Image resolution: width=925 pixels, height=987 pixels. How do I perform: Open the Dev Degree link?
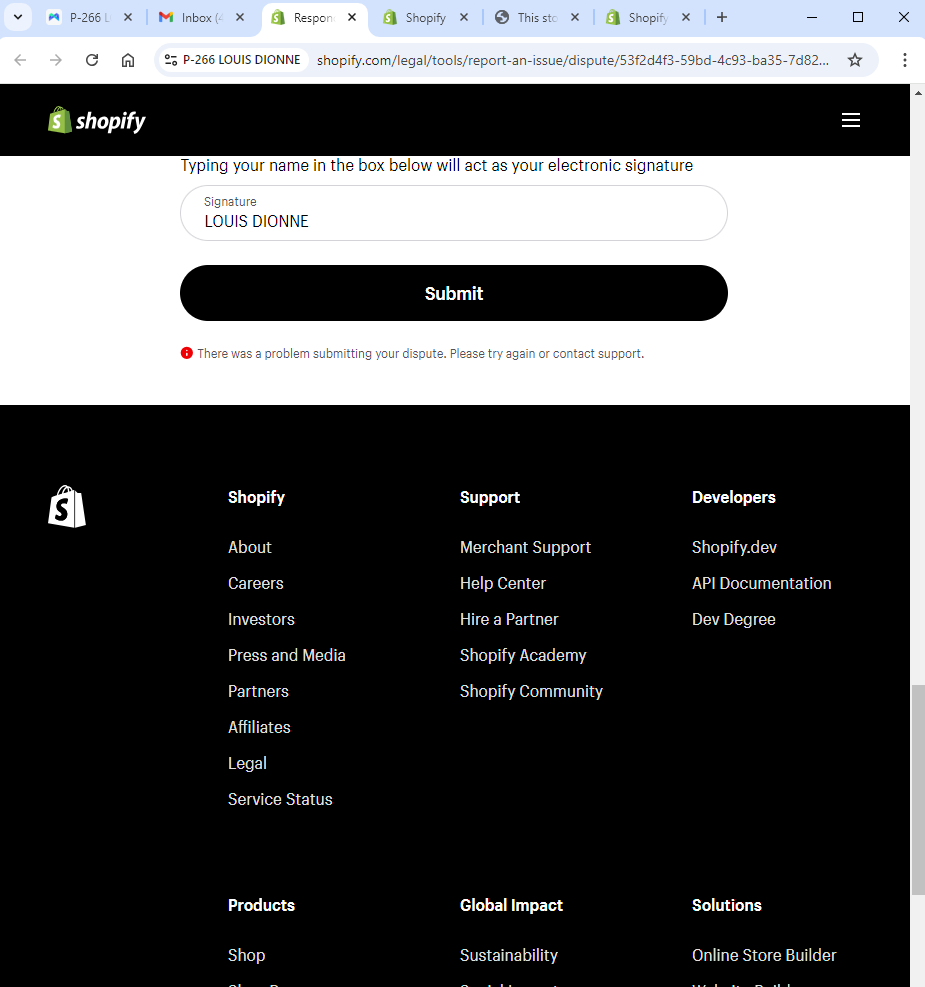(x=734, y=619)
